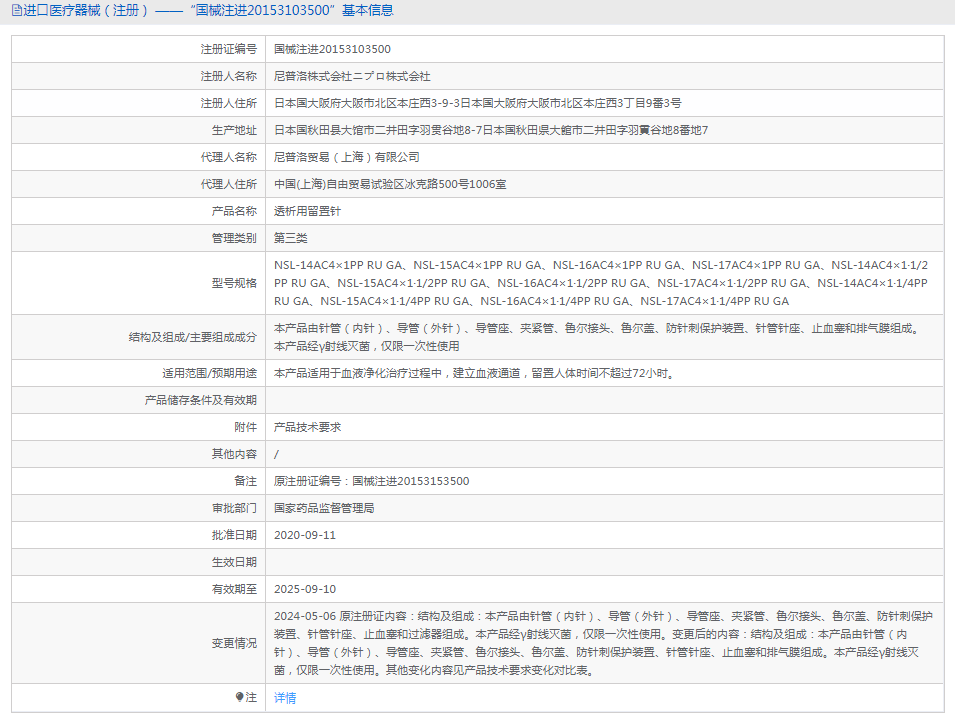Viewport: 955px width, 718px height.
Task: Click the document icon before 进口医疗器械 title
Action: (16, 10)
